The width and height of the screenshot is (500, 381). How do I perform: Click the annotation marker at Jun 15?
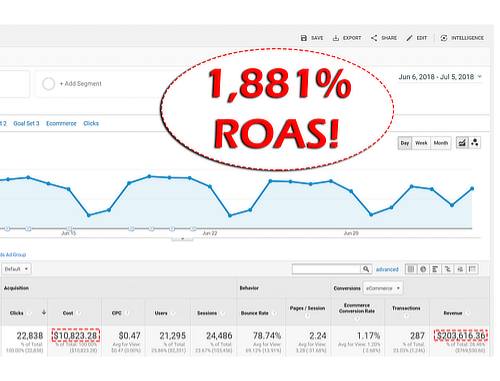(x=69, y=229)
